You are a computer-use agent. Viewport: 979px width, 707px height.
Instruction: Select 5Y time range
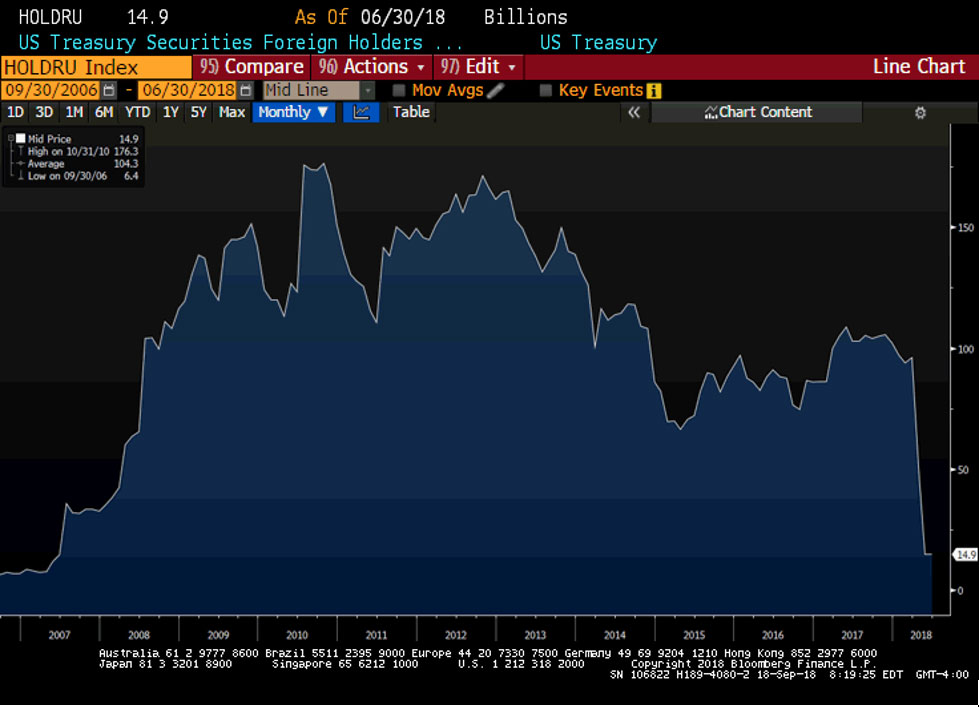[198, 112]
